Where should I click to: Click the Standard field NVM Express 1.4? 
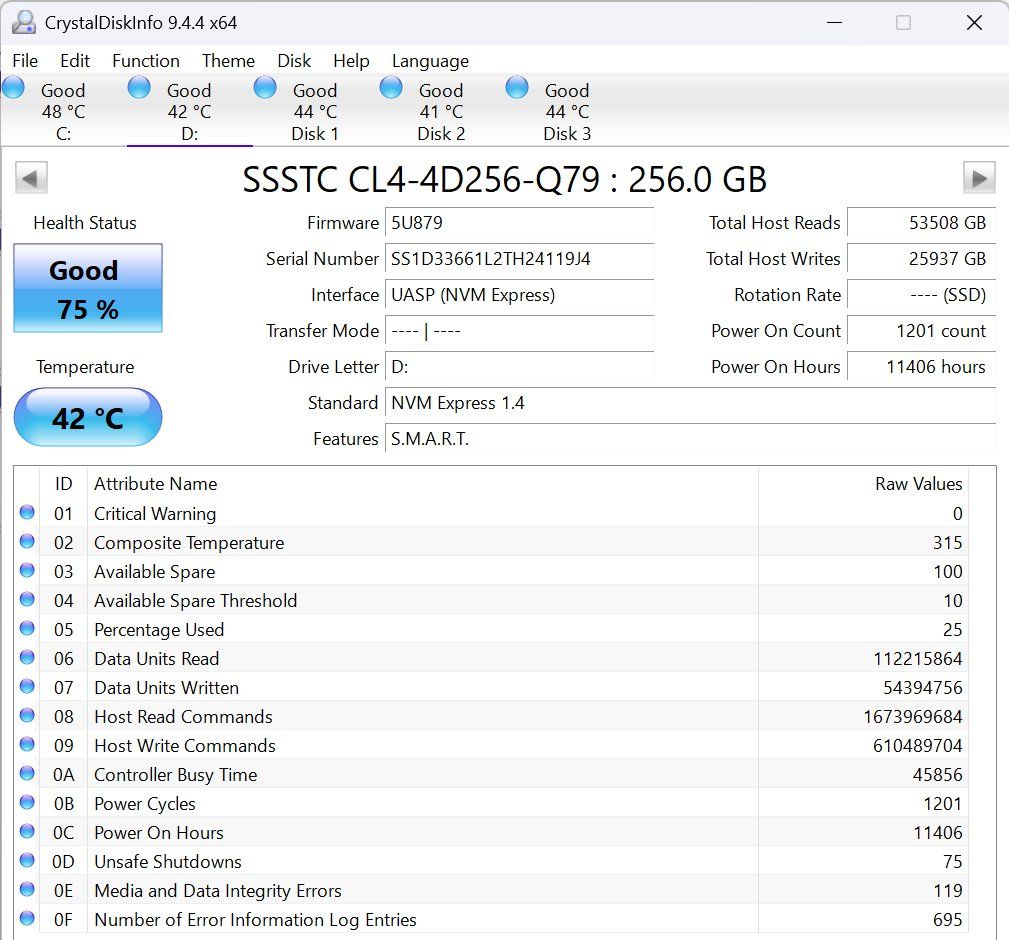pos(690,403)
